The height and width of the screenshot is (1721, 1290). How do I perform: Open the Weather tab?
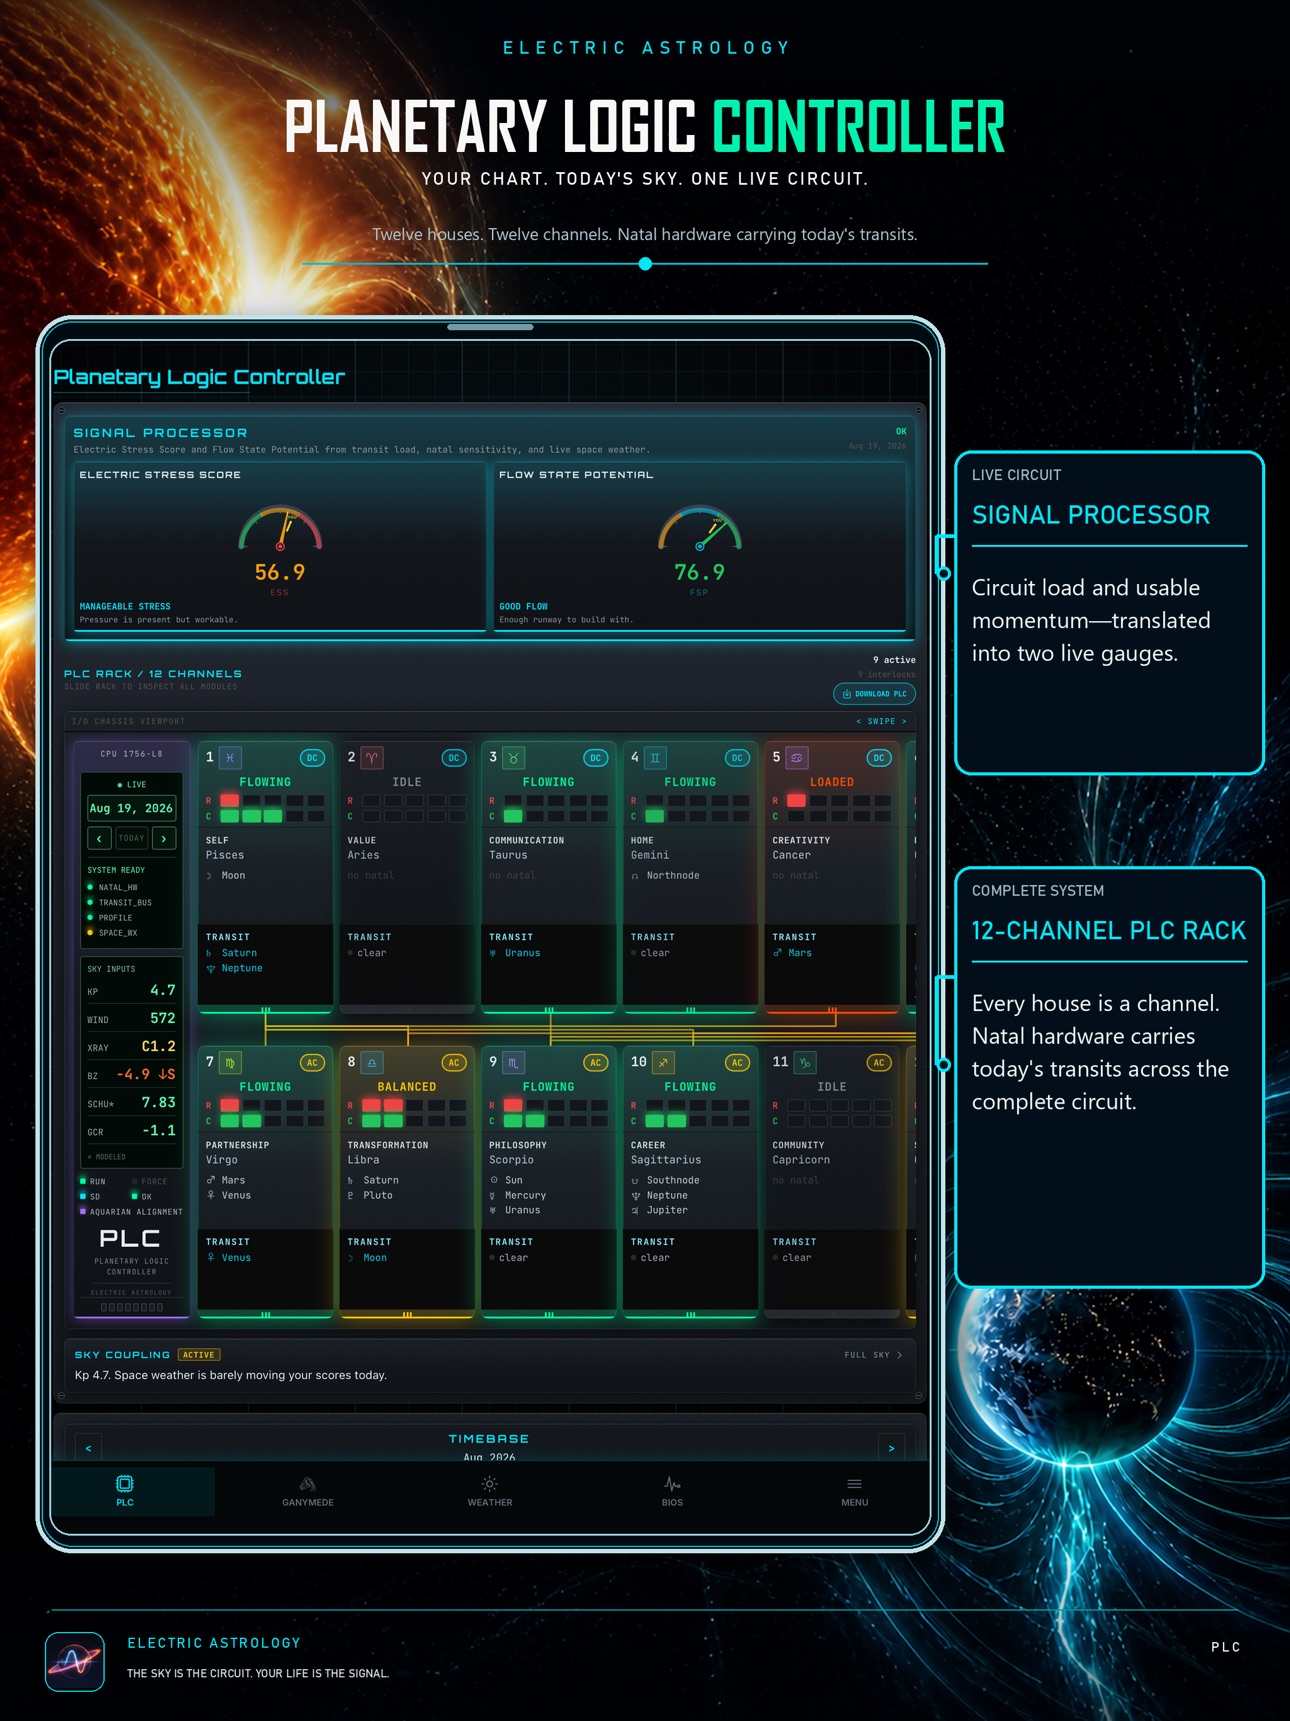tap(490, 1490)
